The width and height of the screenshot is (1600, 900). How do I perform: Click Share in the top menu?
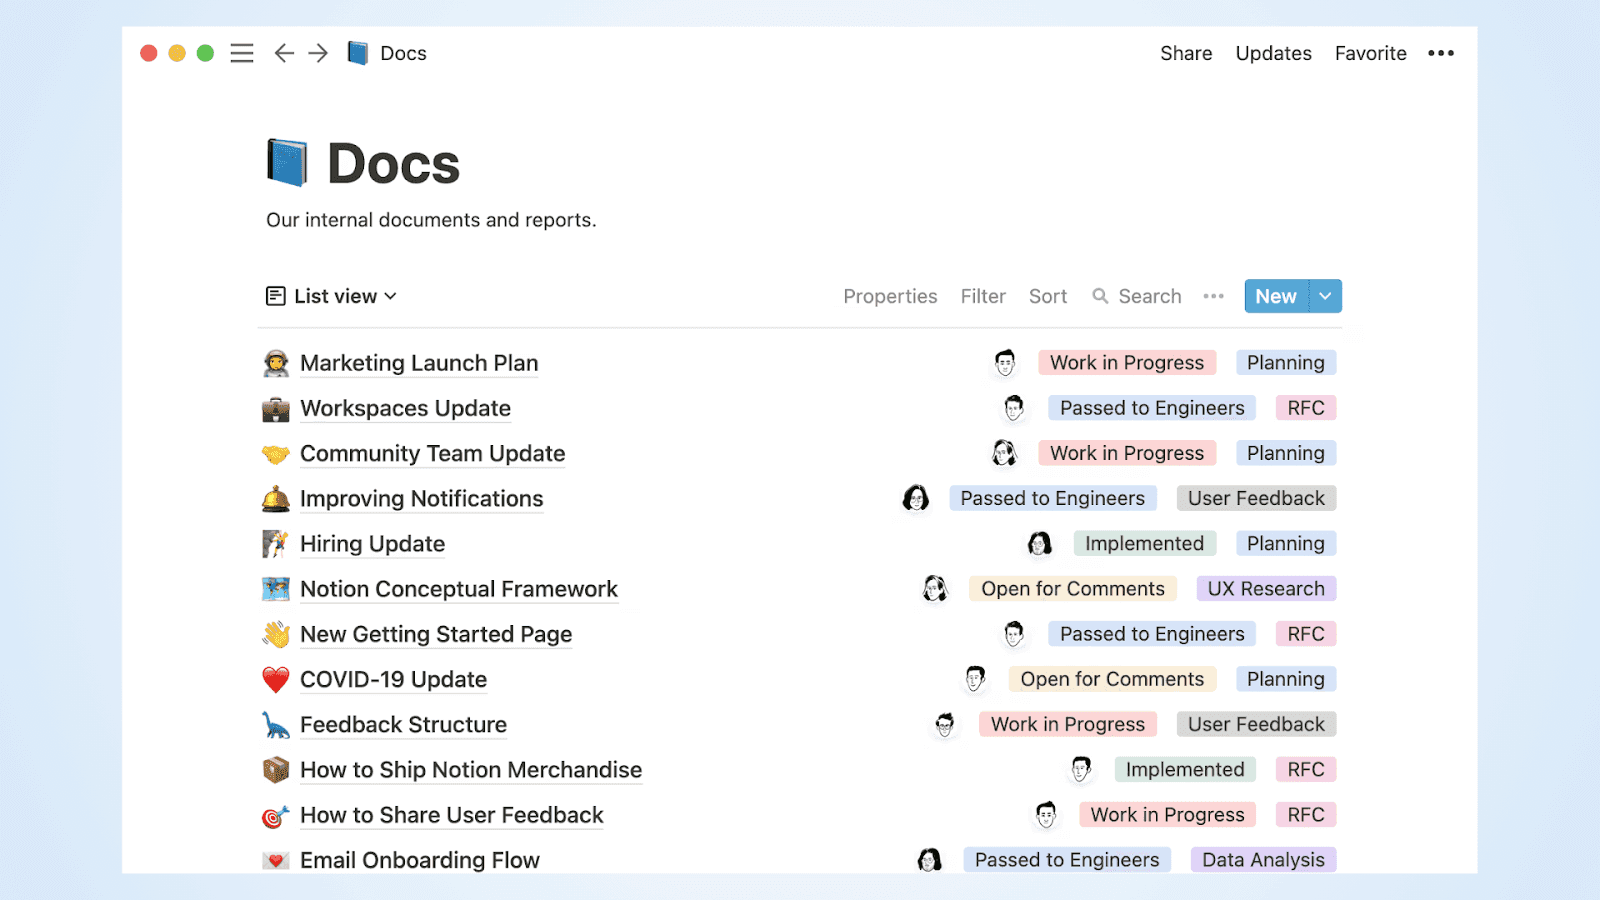1186,53
